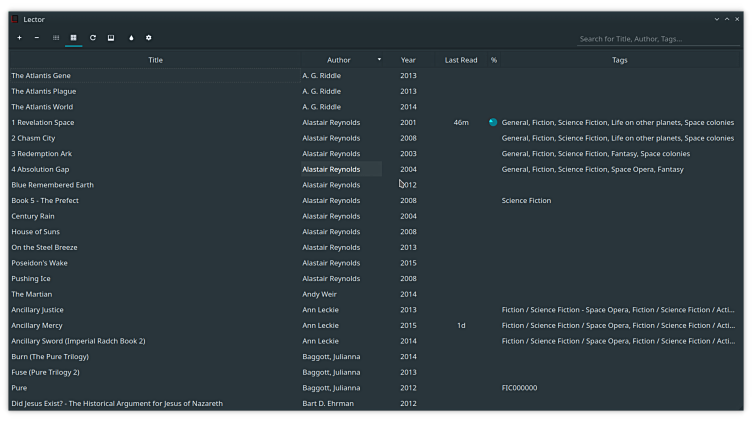Toggle the underlined table view button
Image resolution: width=752 pixels, height=423 pixels.
point(74,38)
